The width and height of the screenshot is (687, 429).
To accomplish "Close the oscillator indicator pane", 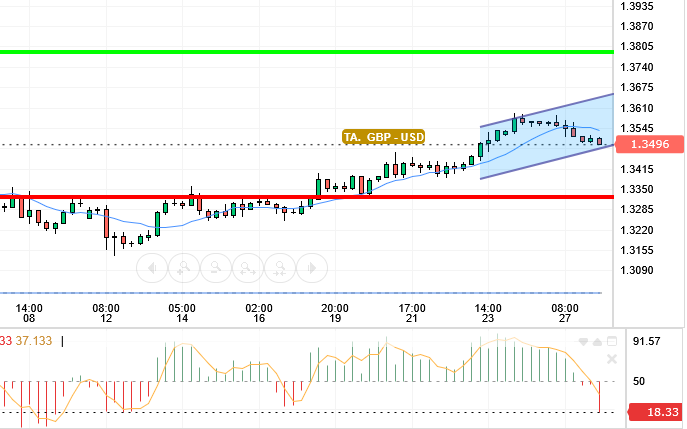I will (612, 360).
